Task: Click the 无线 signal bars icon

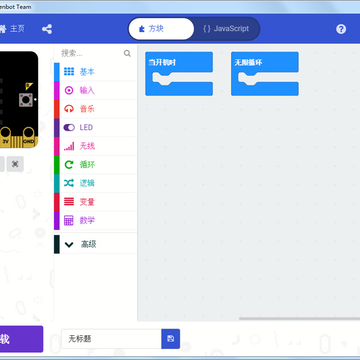Action: click(69, 146)
